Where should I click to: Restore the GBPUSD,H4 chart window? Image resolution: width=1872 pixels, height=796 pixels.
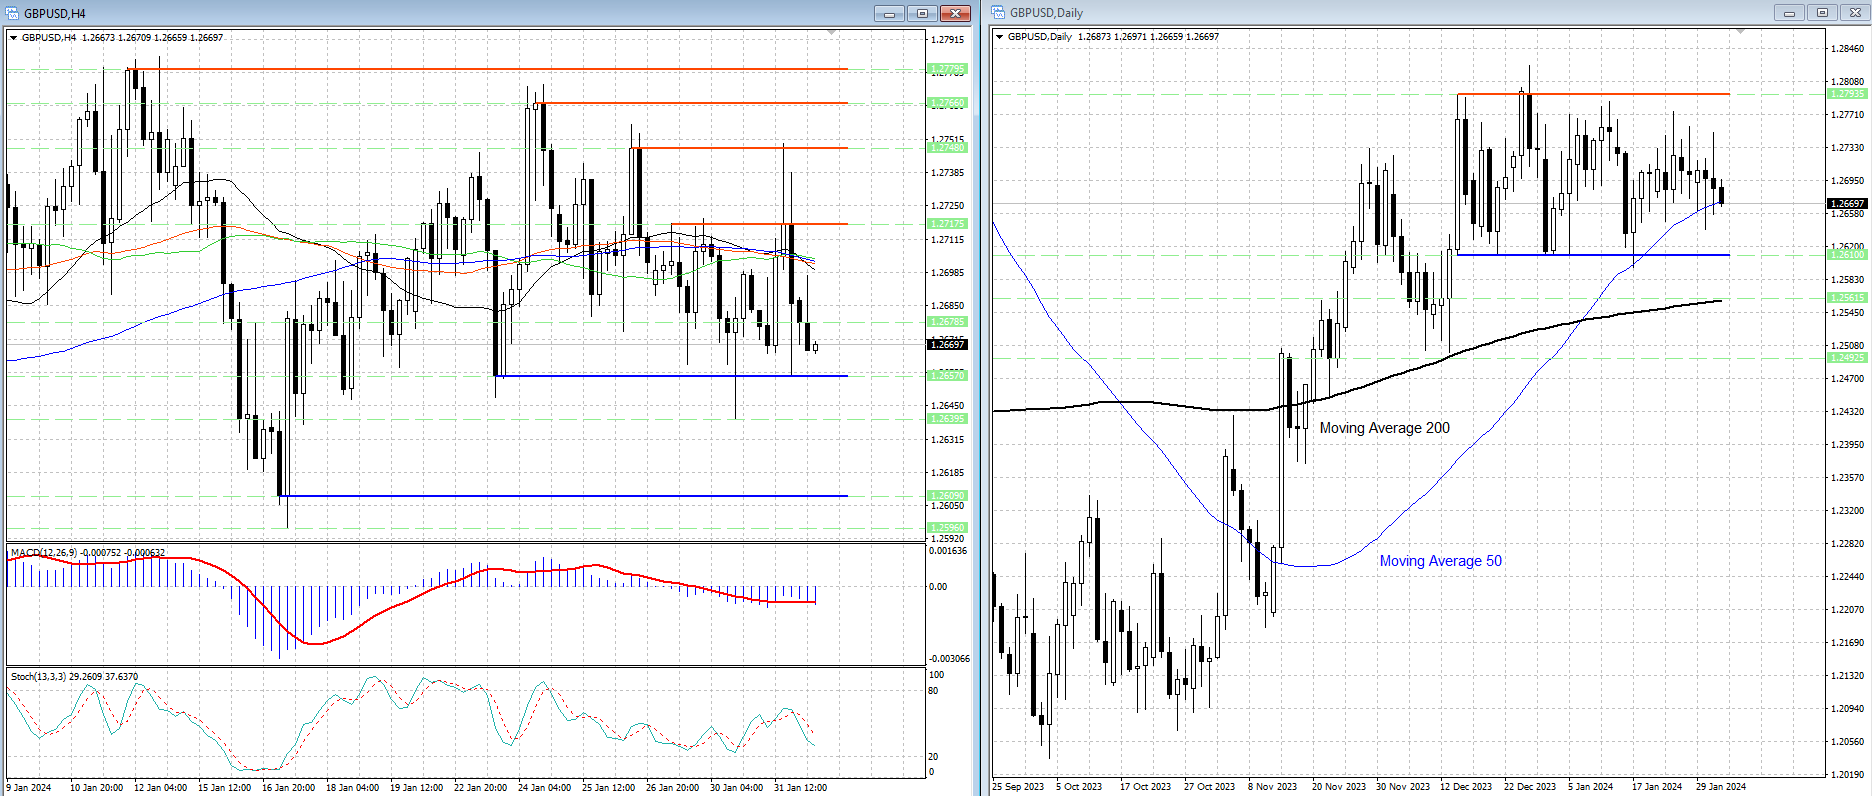(x=922, y=13)
